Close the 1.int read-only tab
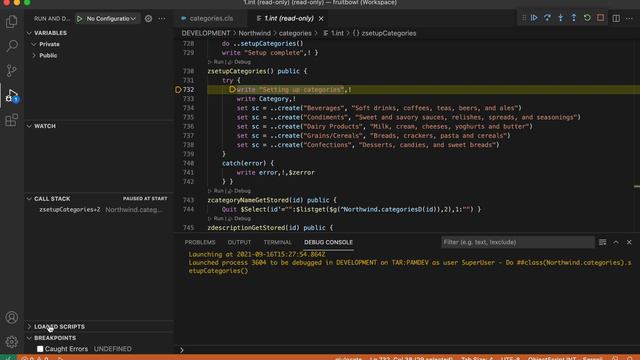Screen dimensions: 640x360 (321, 19)
